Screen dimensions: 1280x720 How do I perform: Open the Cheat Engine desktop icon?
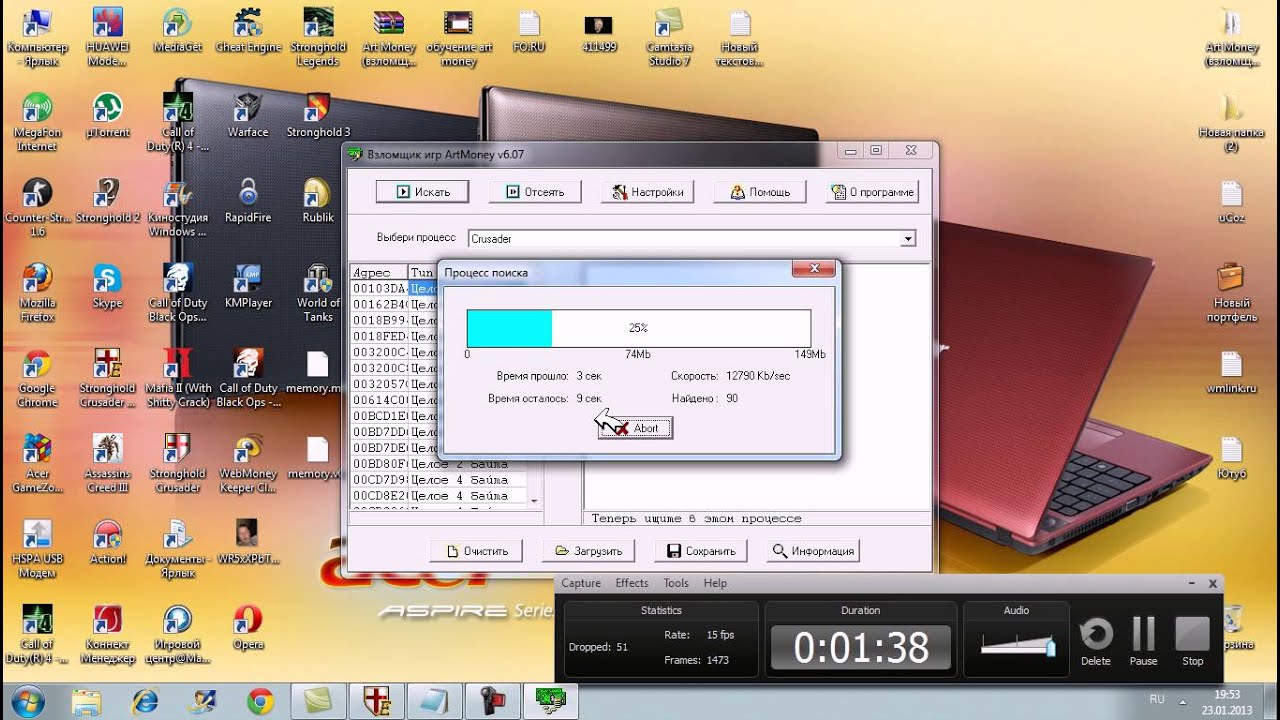pyautogui.click(x=248, y=32)
